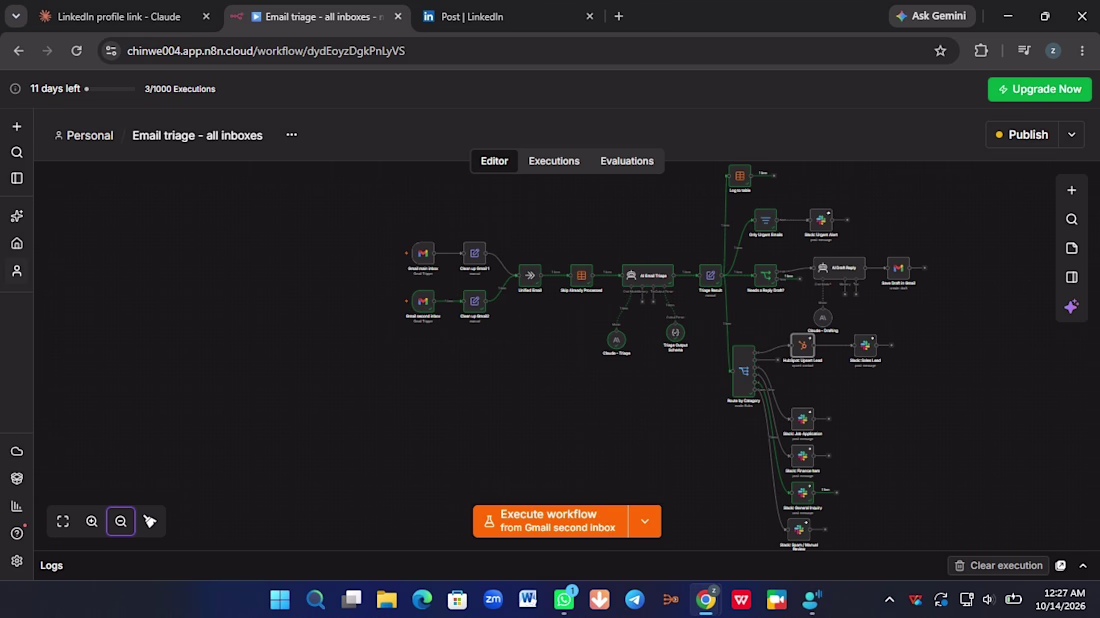Select the Unified Email merge node

pyautogui.click(x=530, y=275)
